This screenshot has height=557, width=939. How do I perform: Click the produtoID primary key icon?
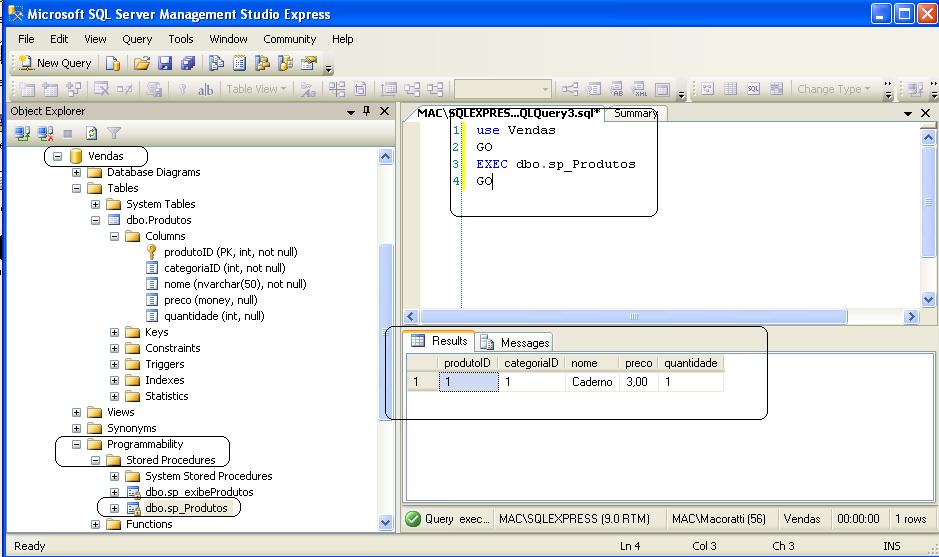[x=152, y=252]
